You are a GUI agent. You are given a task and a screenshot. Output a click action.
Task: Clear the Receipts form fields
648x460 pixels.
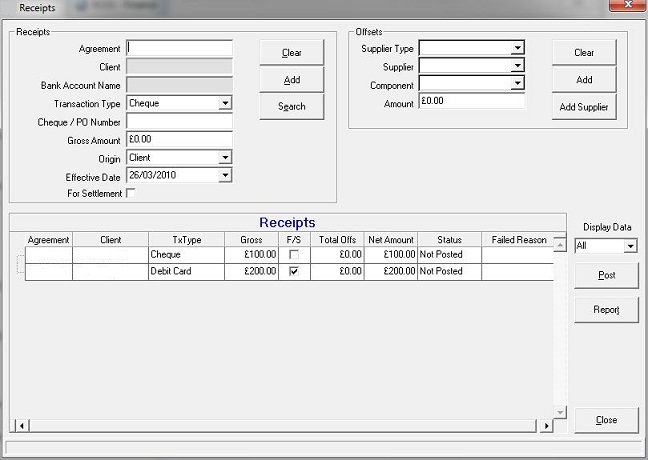coord(292,53)
